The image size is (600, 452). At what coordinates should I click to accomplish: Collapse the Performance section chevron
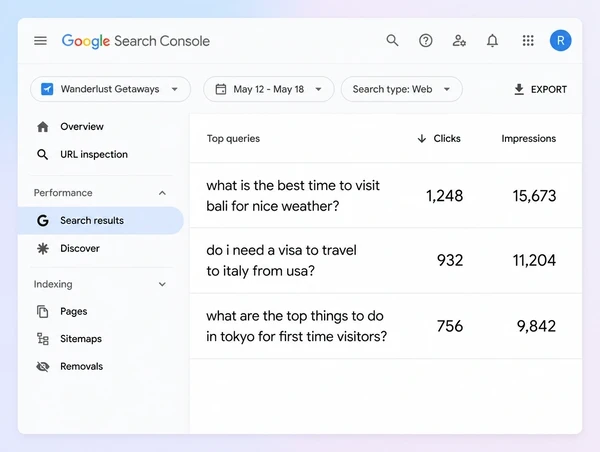pyautogui.click(x=162, y=193)
